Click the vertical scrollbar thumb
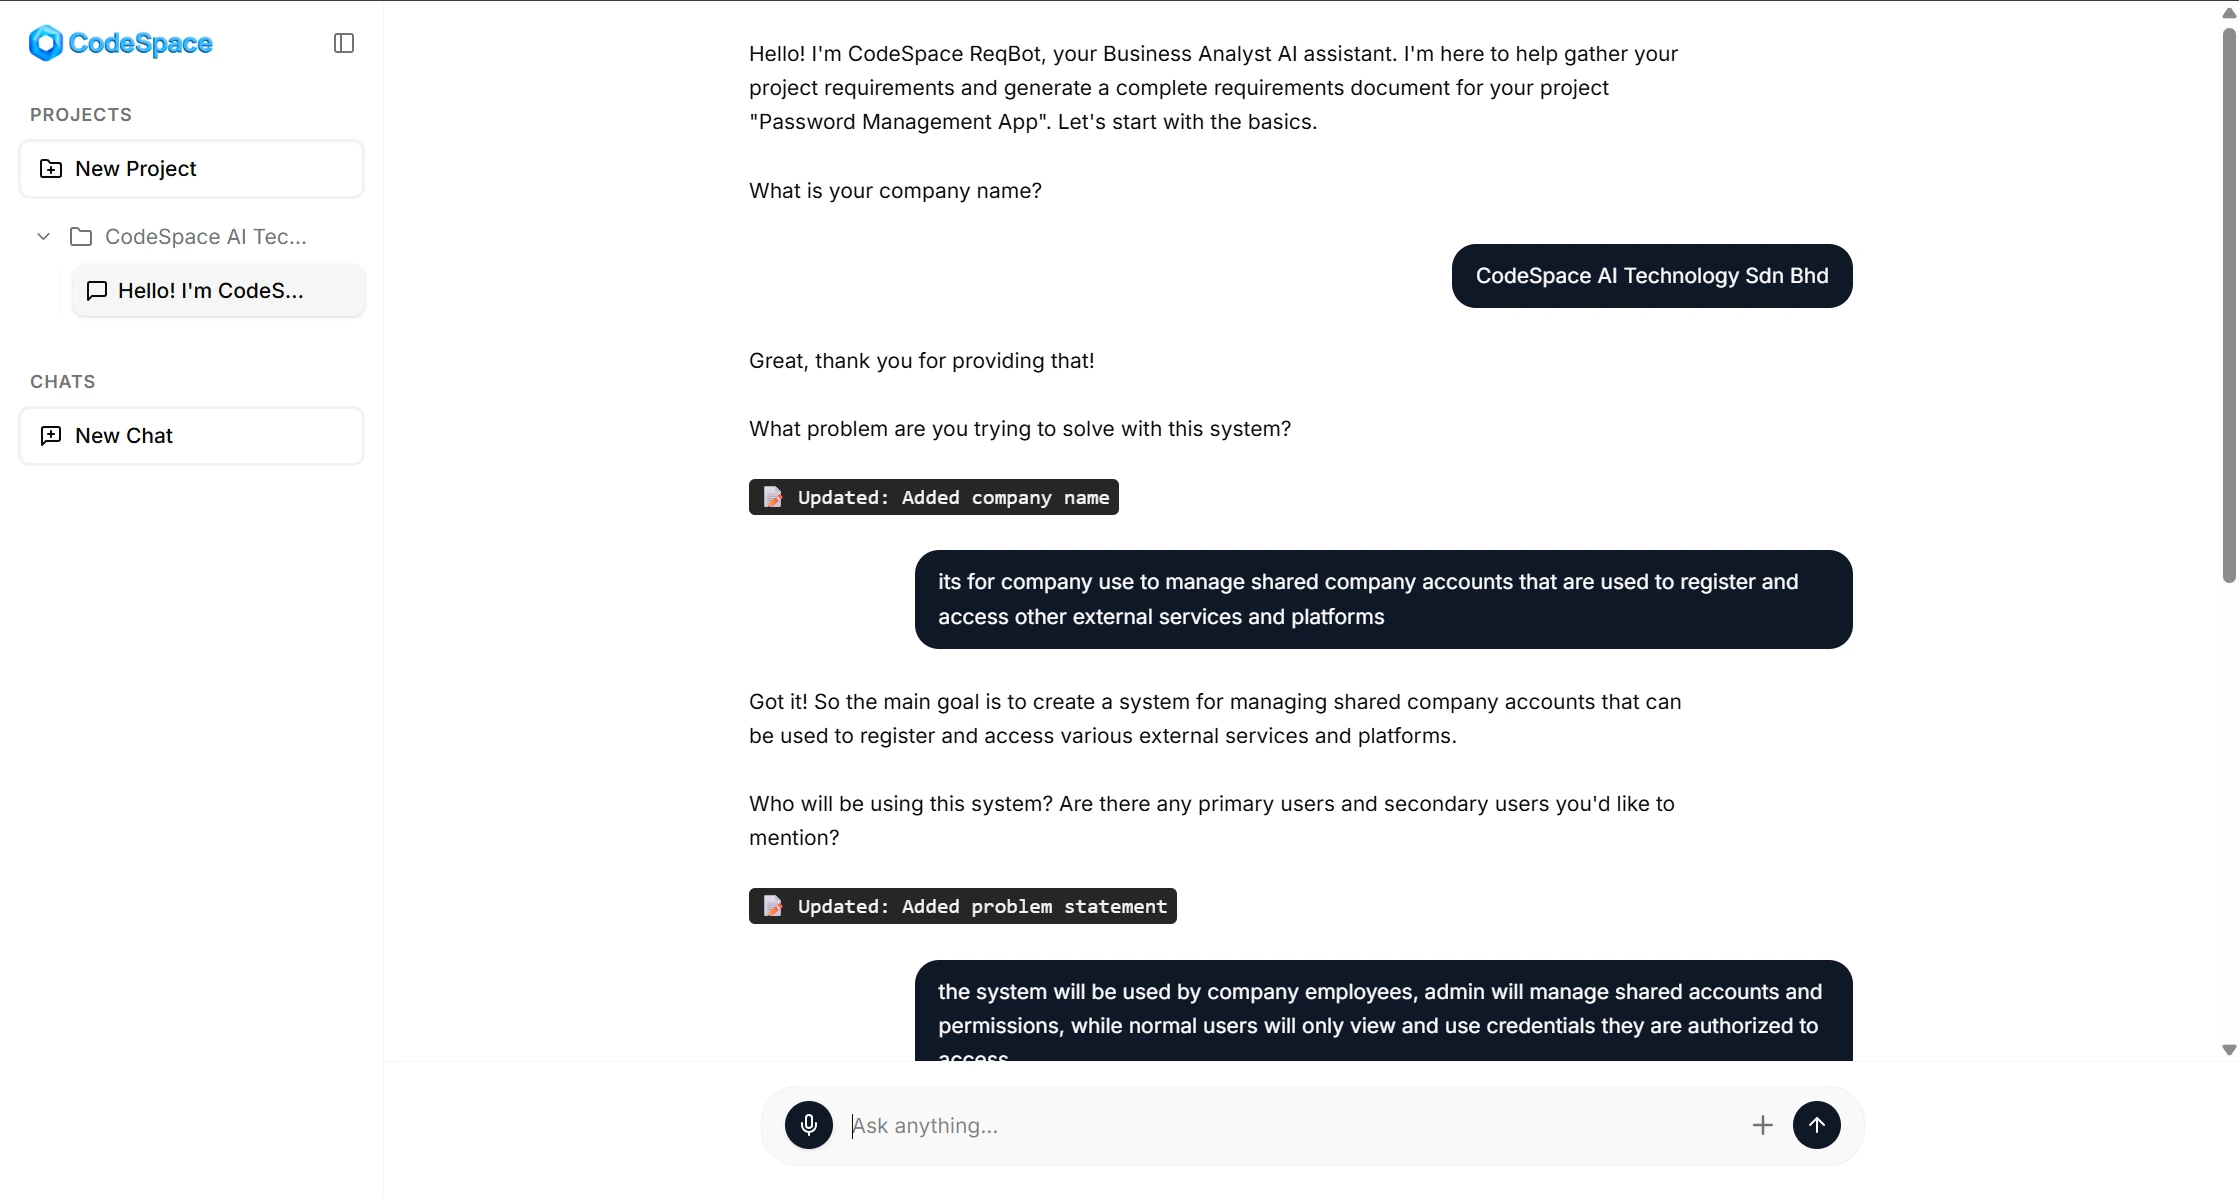The width and height of the screenshot is (2239, 1196). pos(2229,300)
